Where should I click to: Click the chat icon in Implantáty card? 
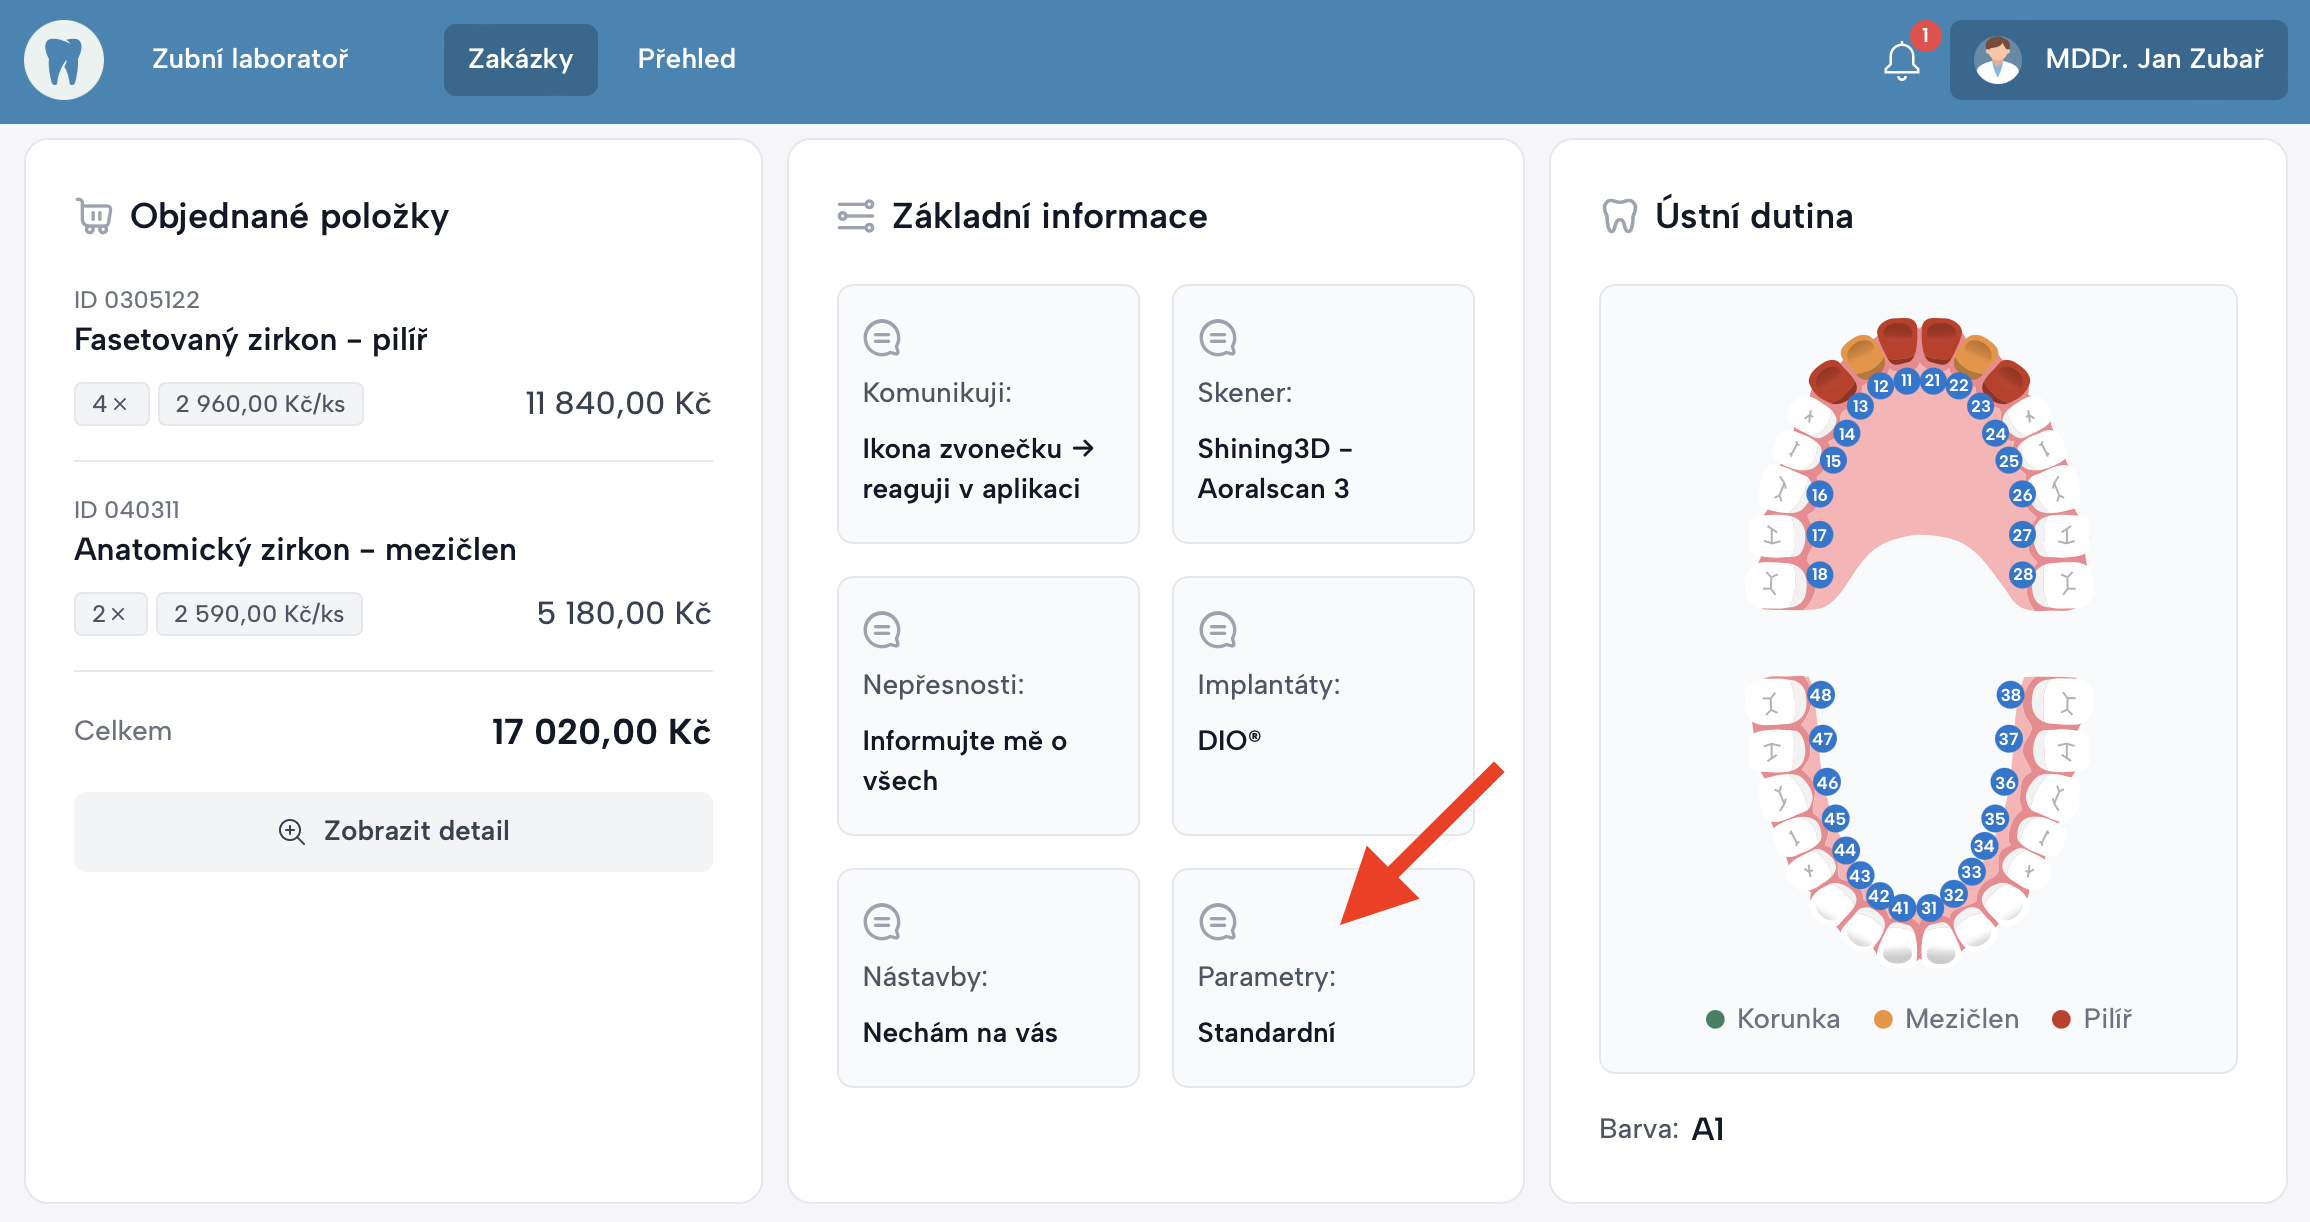1217,630
